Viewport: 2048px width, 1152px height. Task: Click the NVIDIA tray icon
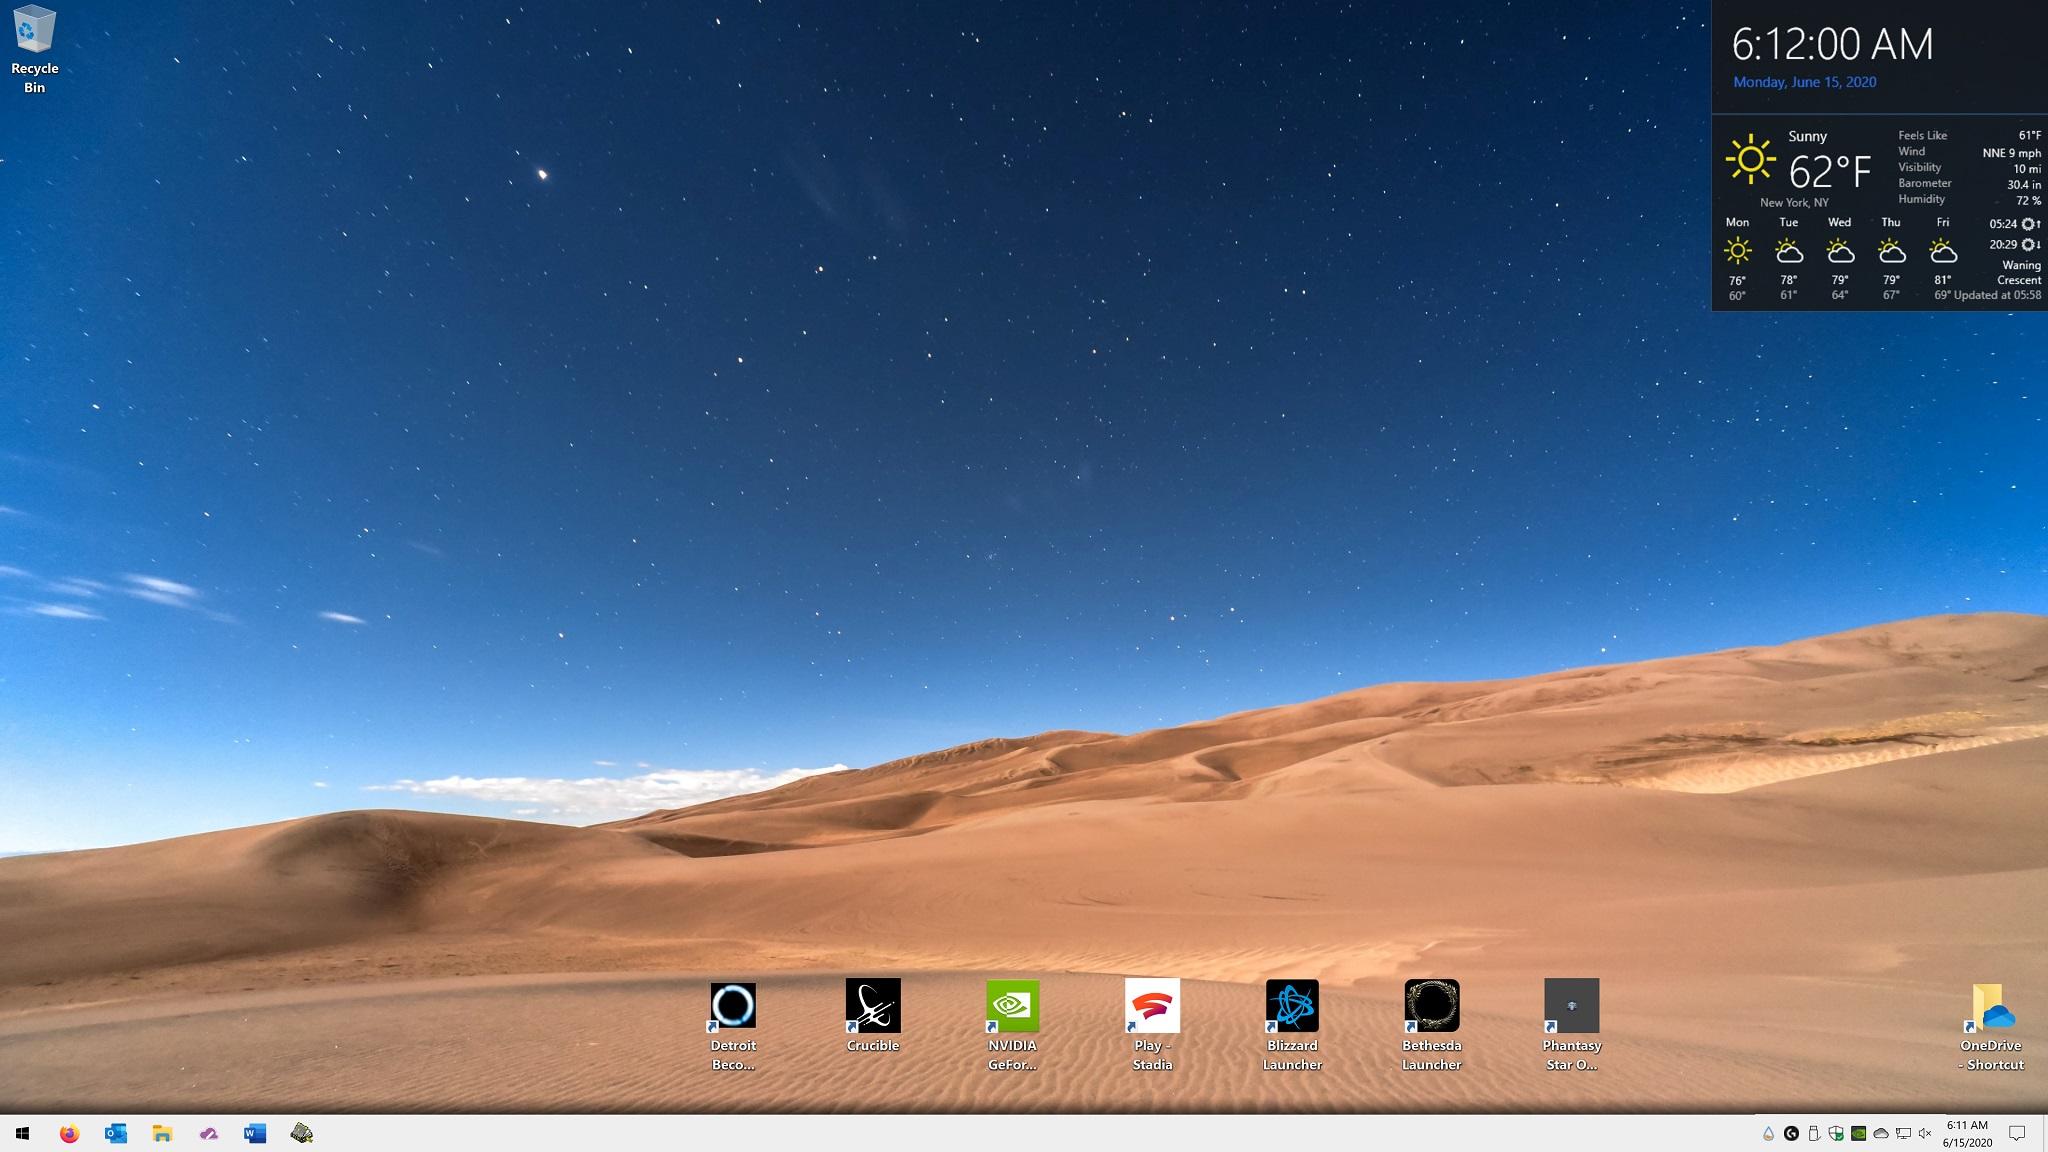[x=1858, y=1133]
